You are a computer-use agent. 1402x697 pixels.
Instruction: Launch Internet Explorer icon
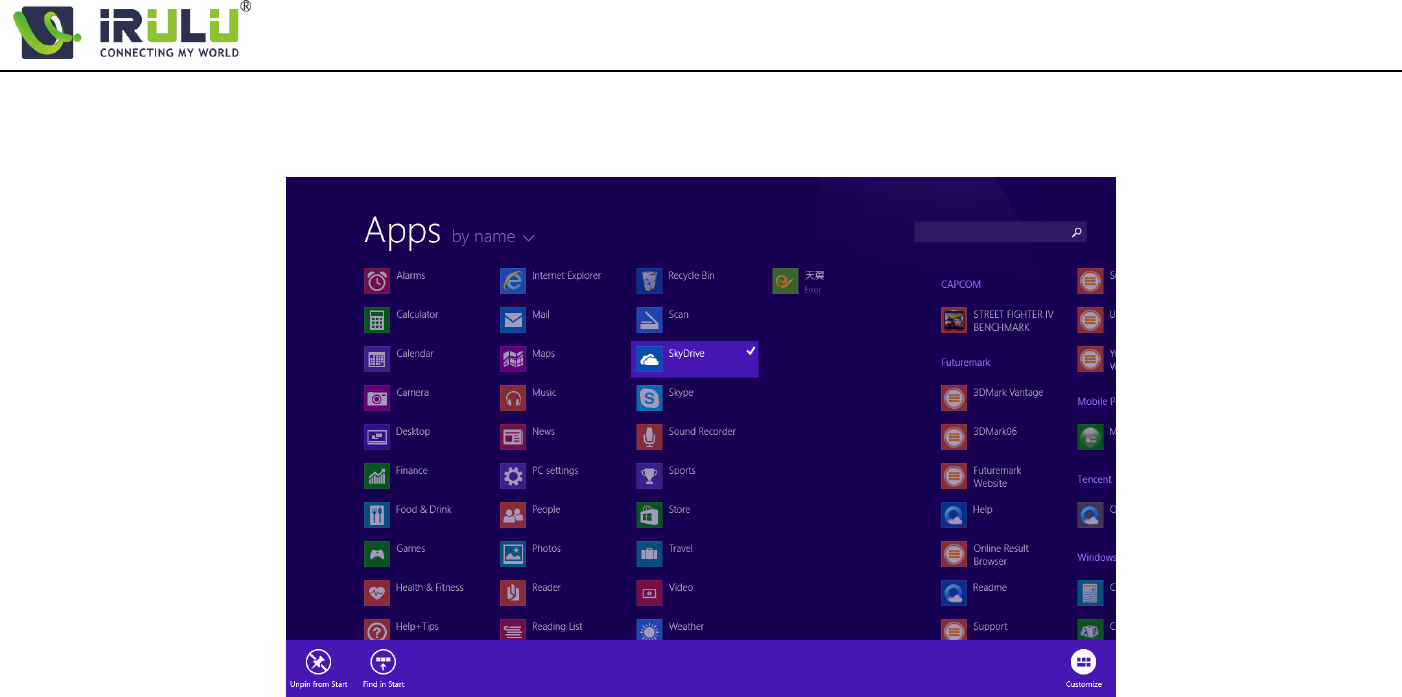513,281
